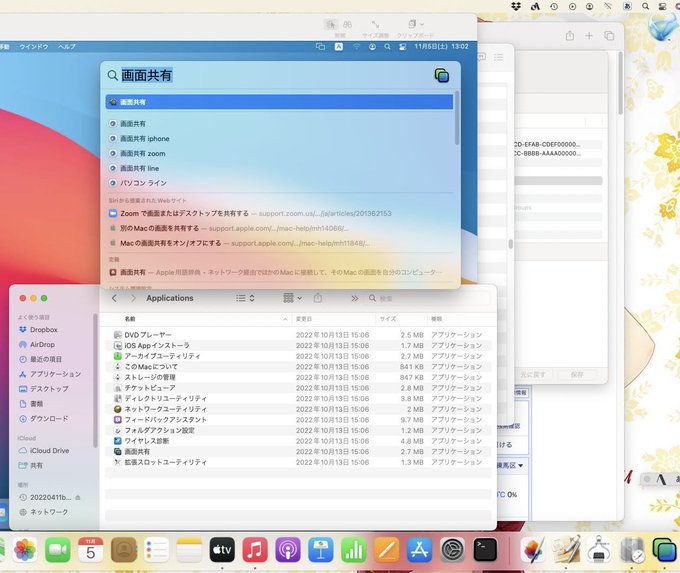The image size is (680, 573).
Task: Select ダウンロード in the Finder sidebar
Action: point(44,419)
